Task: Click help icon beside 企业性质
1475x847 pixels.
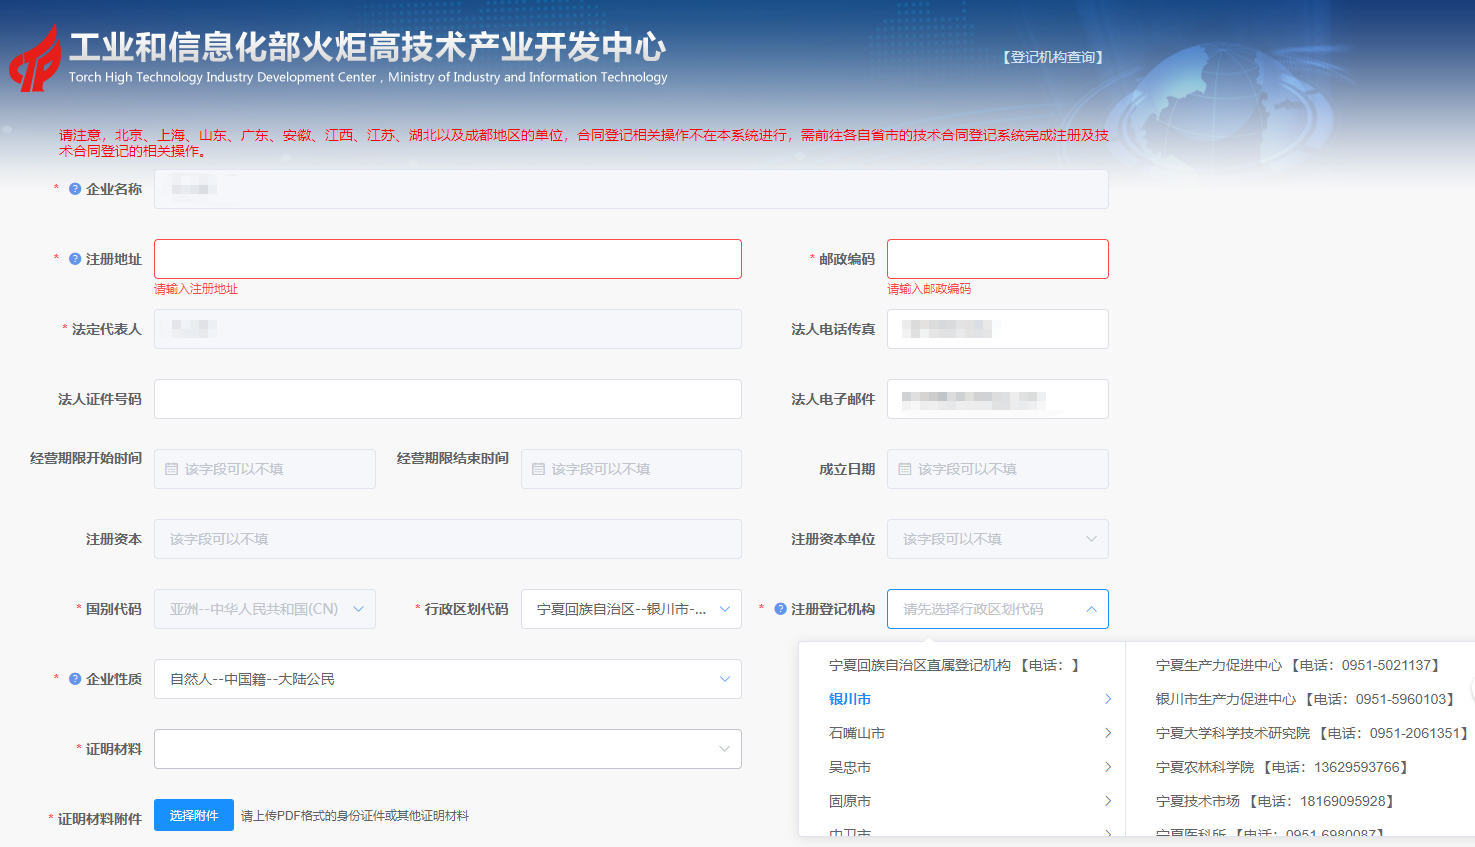Action: [75, 679]
